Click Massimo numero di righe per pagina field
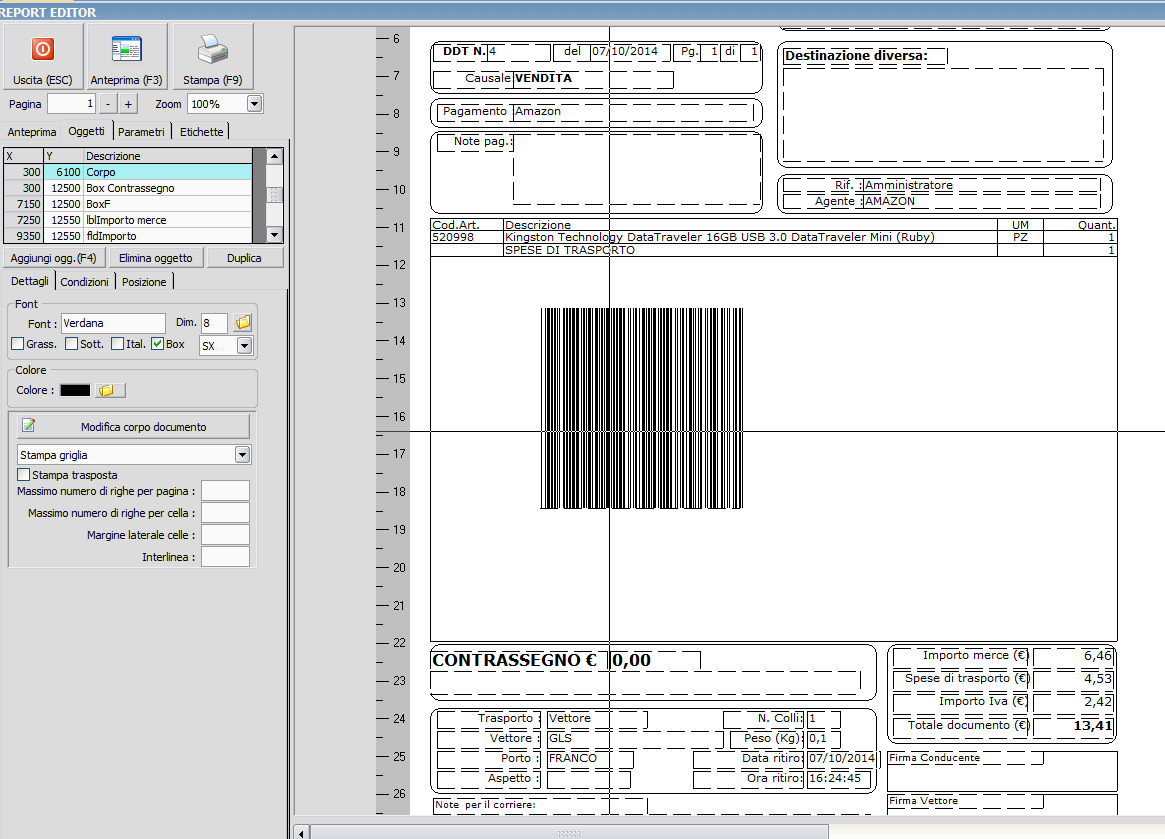The height and width of the screenshot is (839, 1165). coord(226,491)
